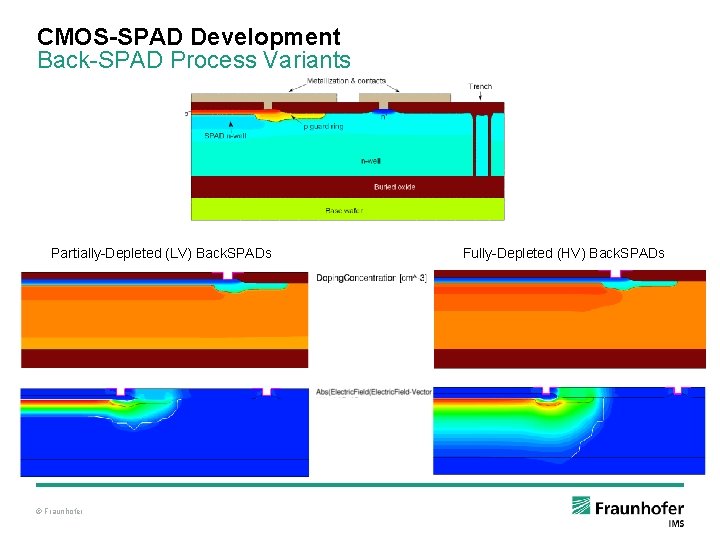Click the 'n-well' label in the cross-section
This screenshot has width=720, height=540.
pyautogui.click(x=371, y=161)
